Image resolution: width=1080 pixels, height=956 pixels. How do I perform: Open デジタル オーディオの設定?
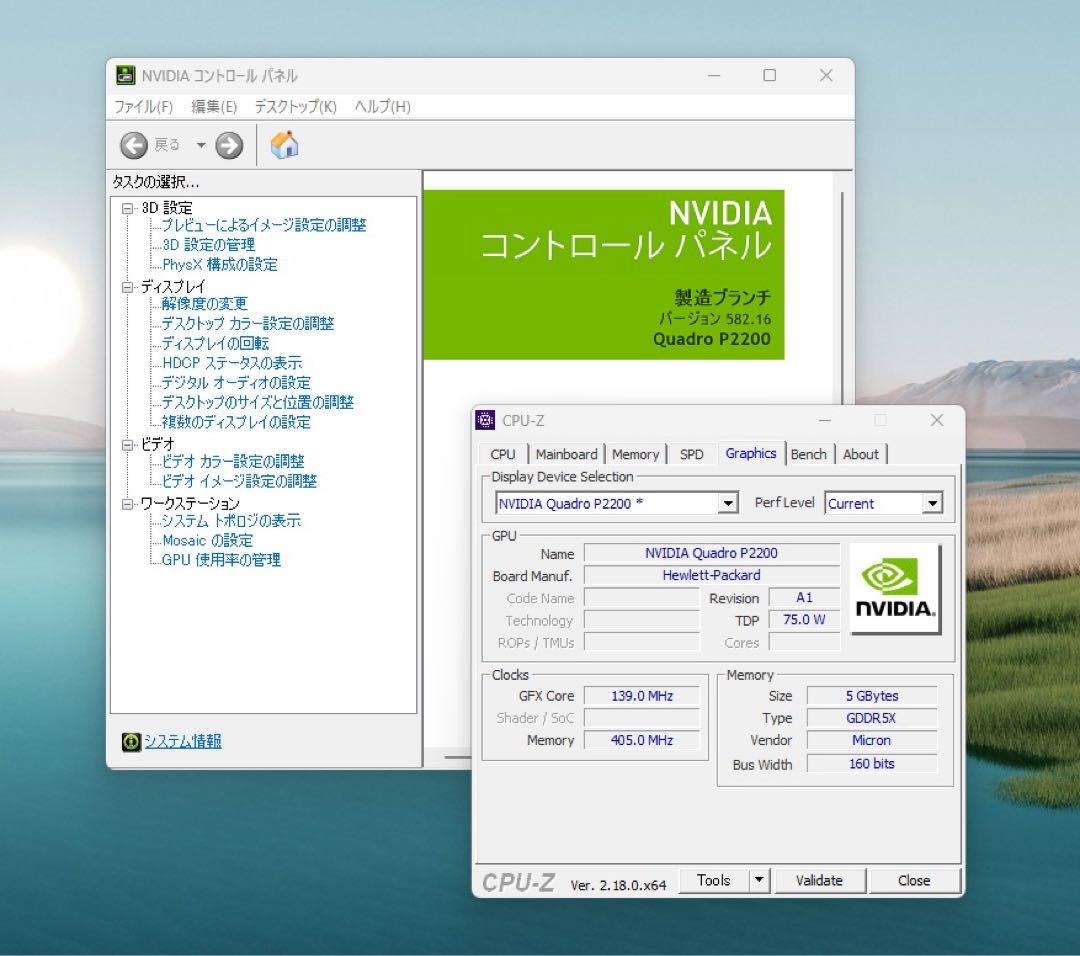(x=236, y=383)
